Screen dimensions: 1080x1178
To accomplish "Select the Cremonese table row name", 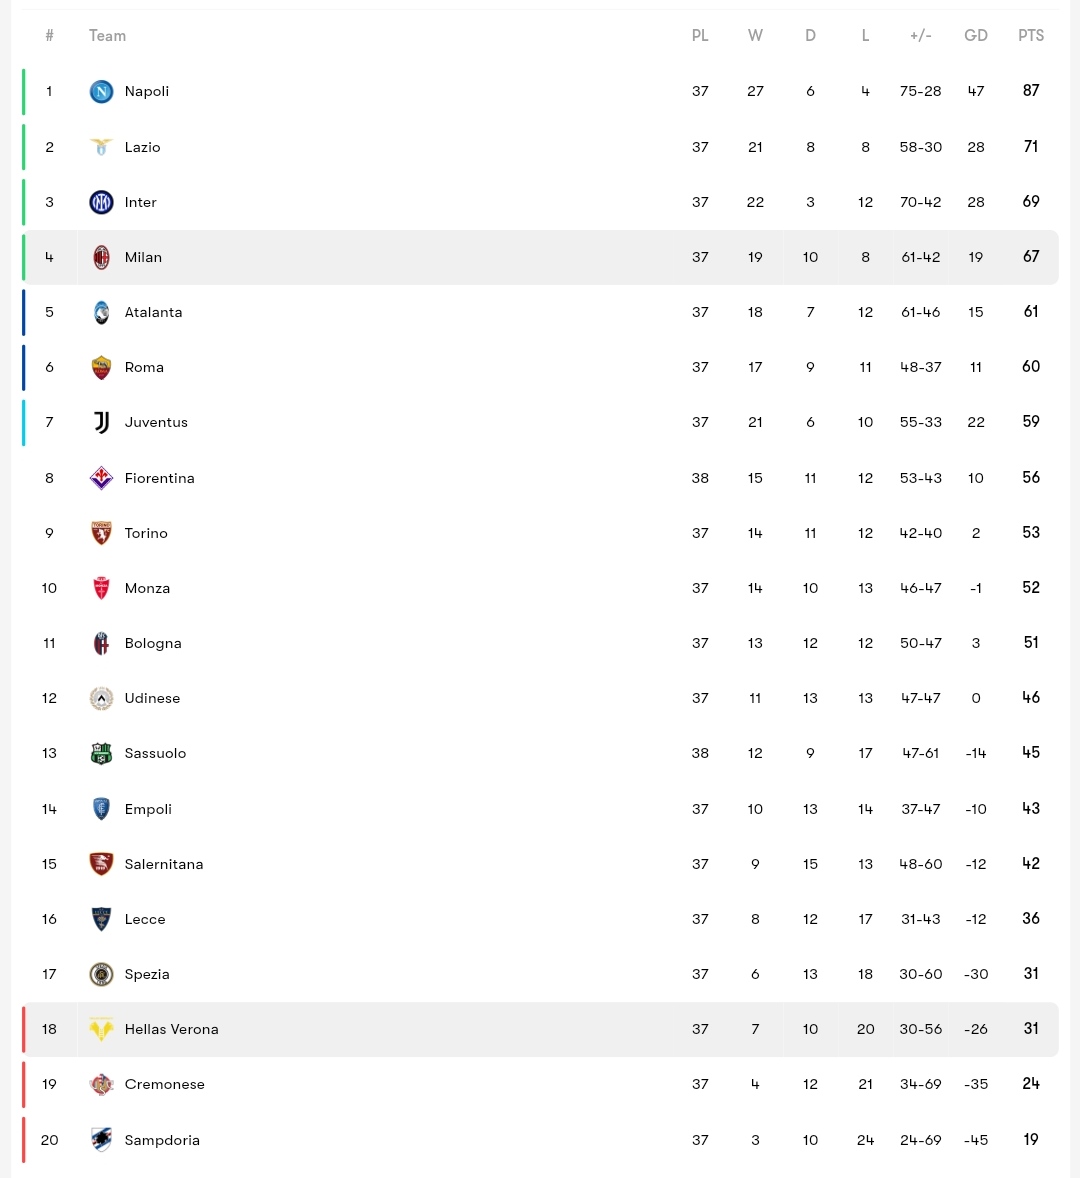I will click(164, 1084).
